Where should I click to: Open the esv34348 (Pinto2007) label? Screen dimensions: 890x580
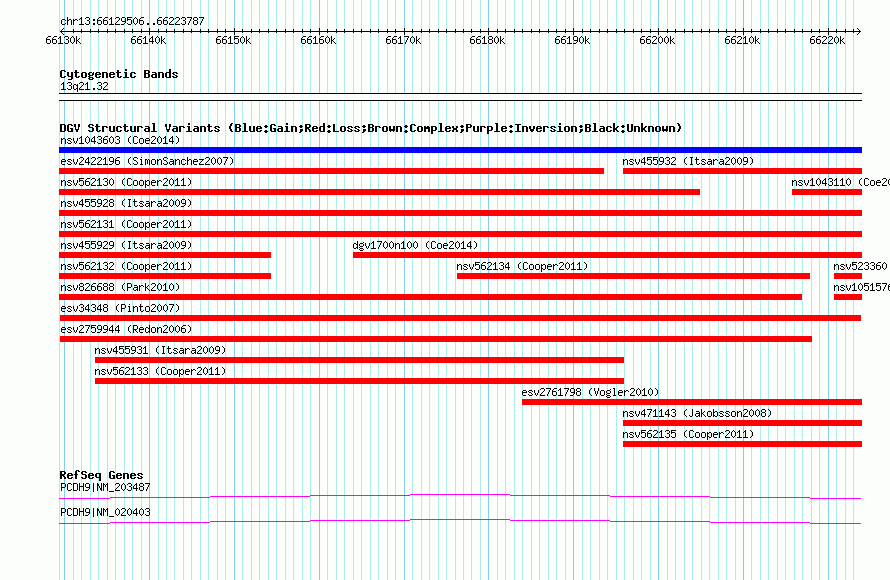120,308
